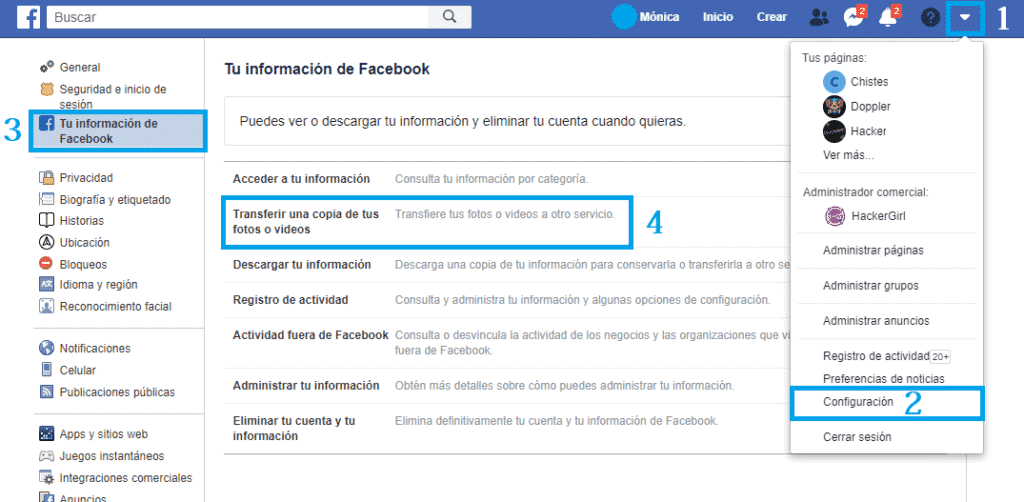The height and width of the screenshot is (502, 1024).
Task: Click the Juegos instantáneos gamepad icon
Action: point(46,456)
